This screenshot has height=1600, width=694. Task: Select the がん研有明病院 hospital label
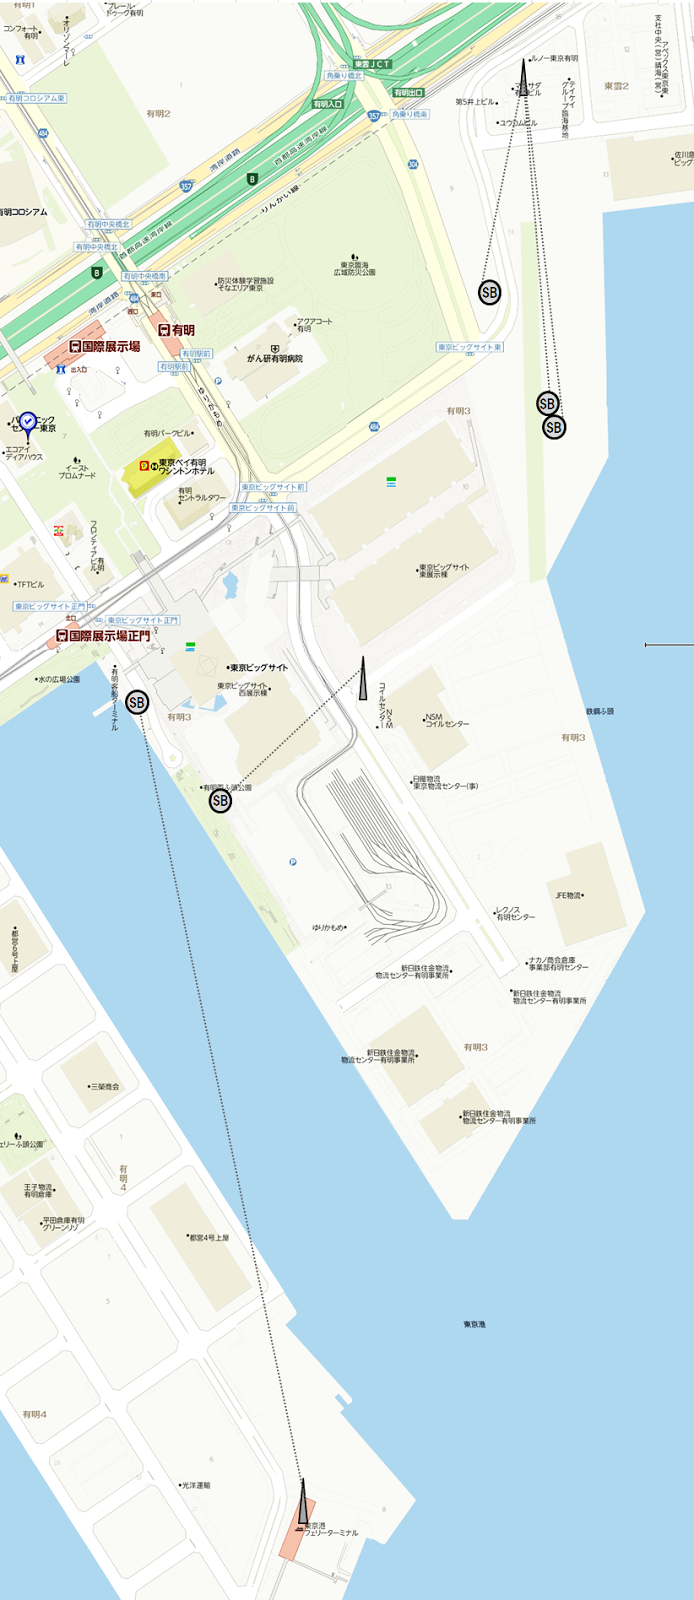click(275, 359)
